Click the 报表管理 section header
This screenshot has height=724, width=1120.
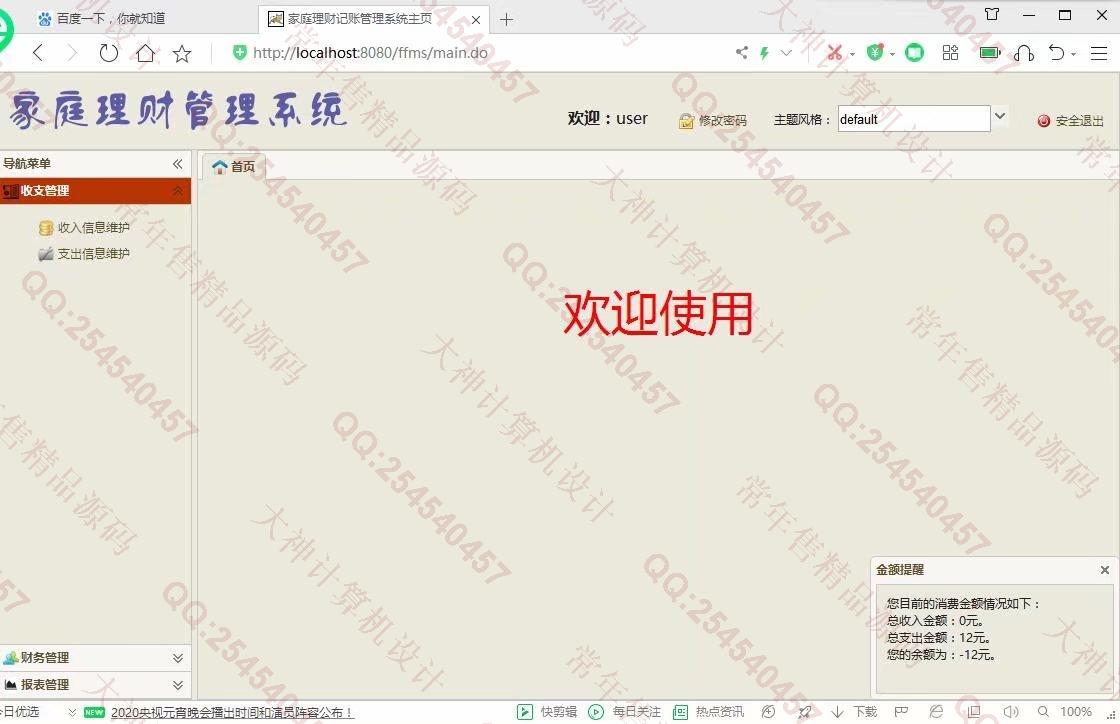click(x=95, y=685)
